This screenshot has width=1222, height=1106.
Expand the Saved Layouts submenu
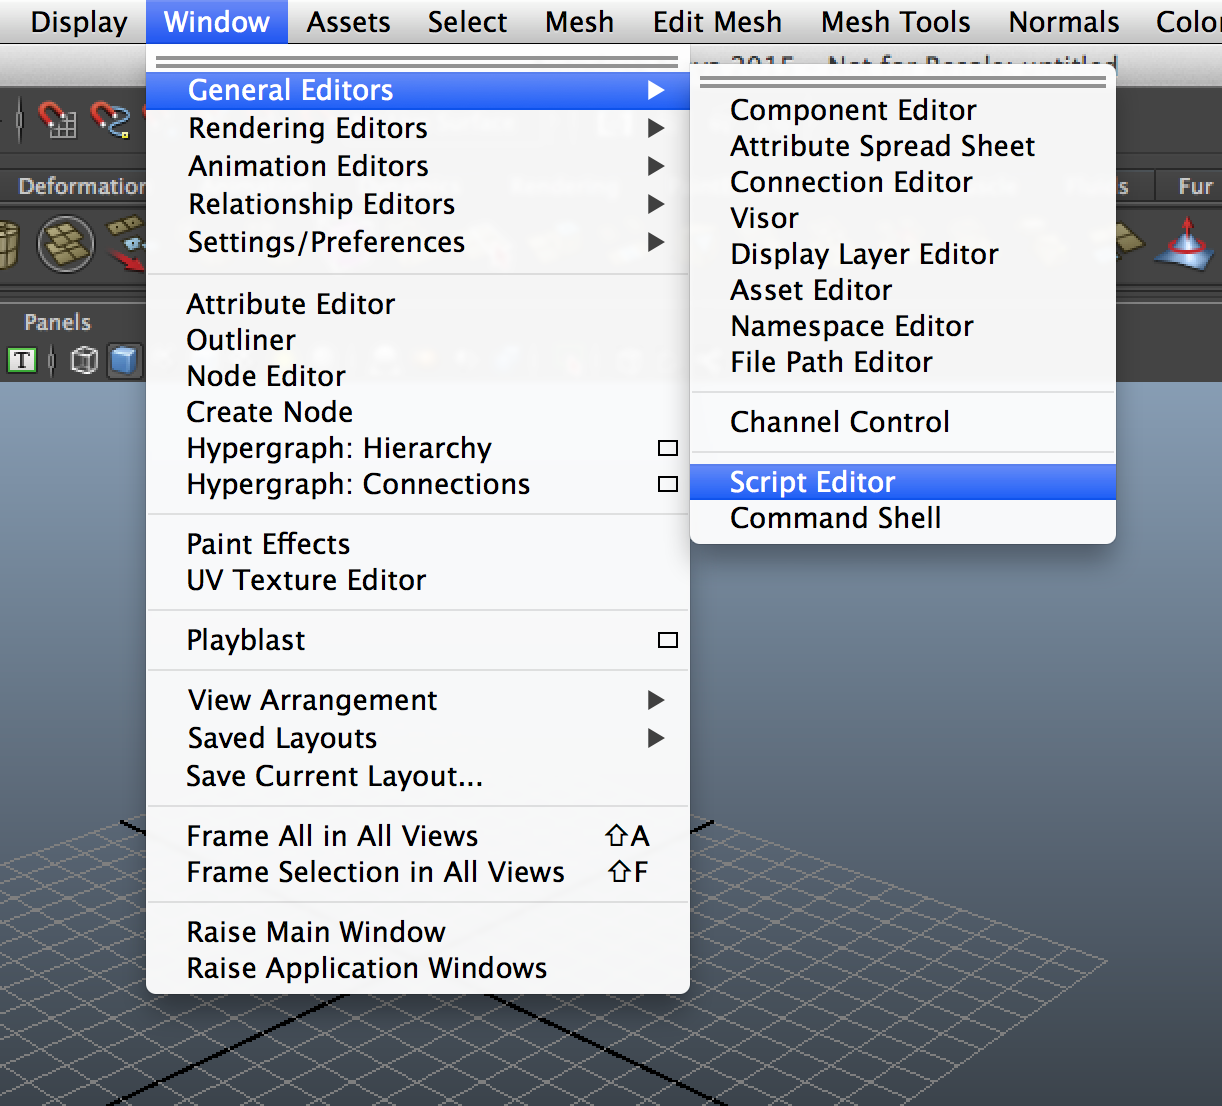click(x=282, y=738)
